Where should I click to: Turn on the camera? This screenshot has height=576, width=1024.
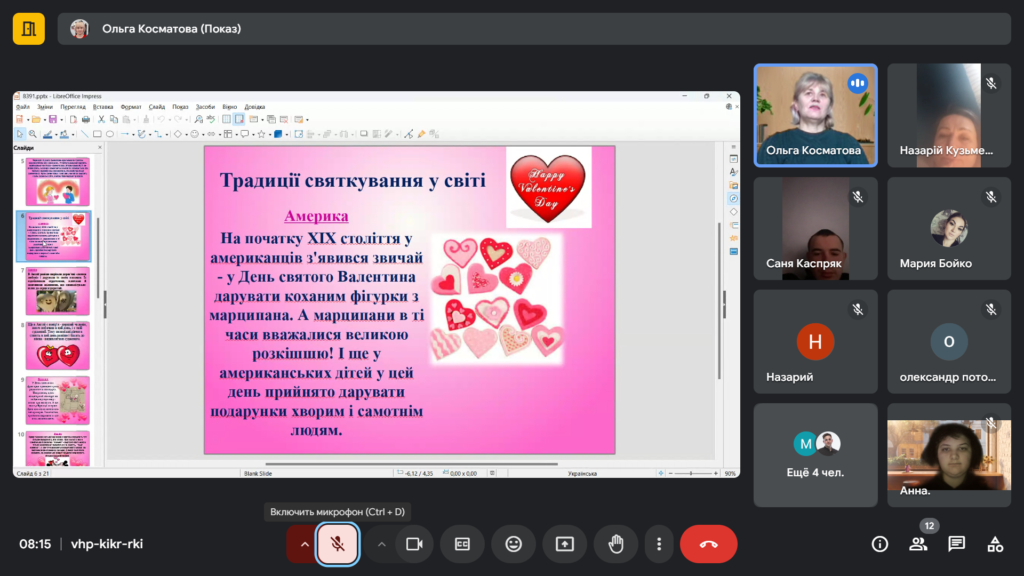coord(413,544)
